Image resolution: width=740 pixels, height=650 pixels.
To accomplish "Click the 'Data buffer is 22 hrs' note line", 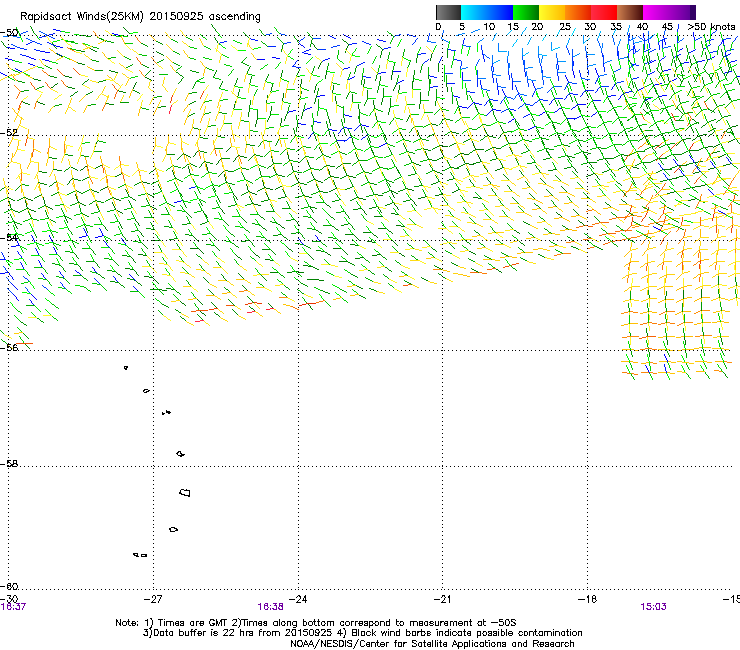I will [x=363, y=633].
